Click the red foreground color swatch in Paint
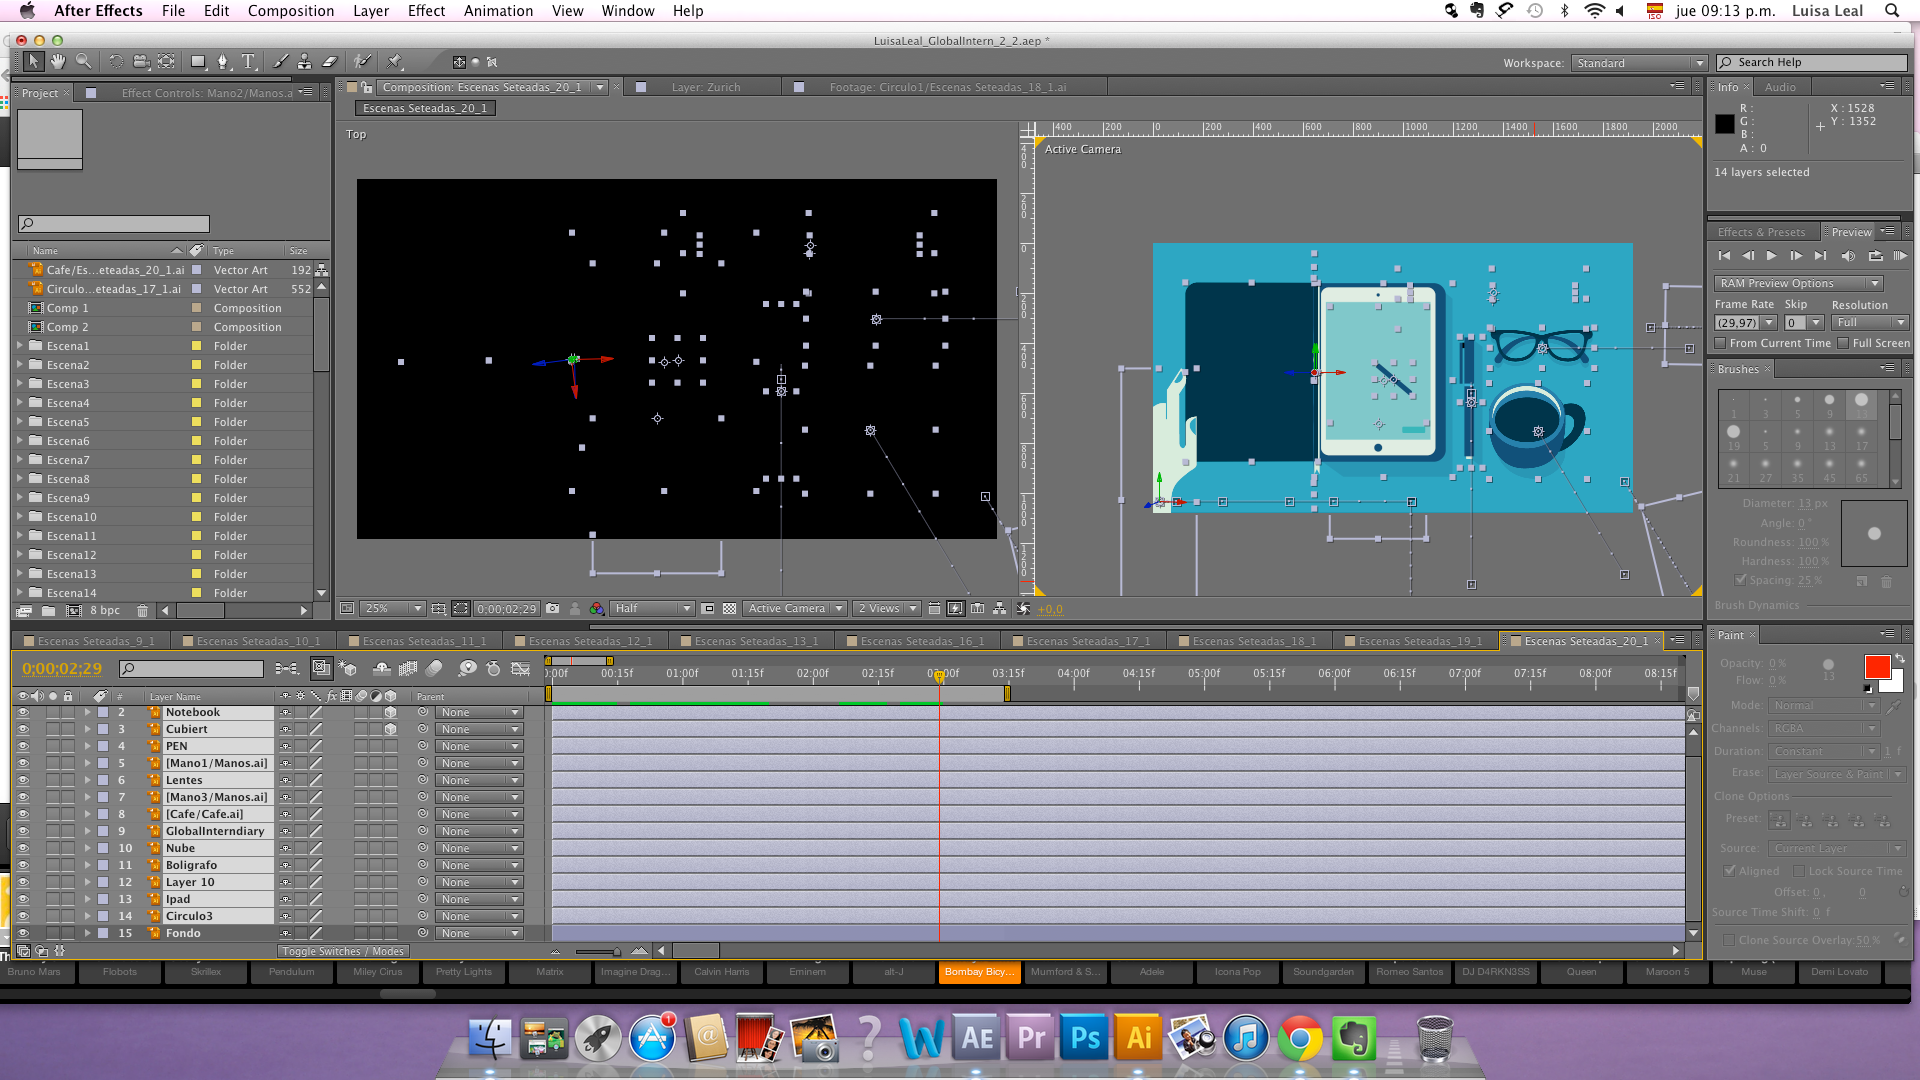Viewport: 1920px width, 1080px height. click(x=1877, y=667)
